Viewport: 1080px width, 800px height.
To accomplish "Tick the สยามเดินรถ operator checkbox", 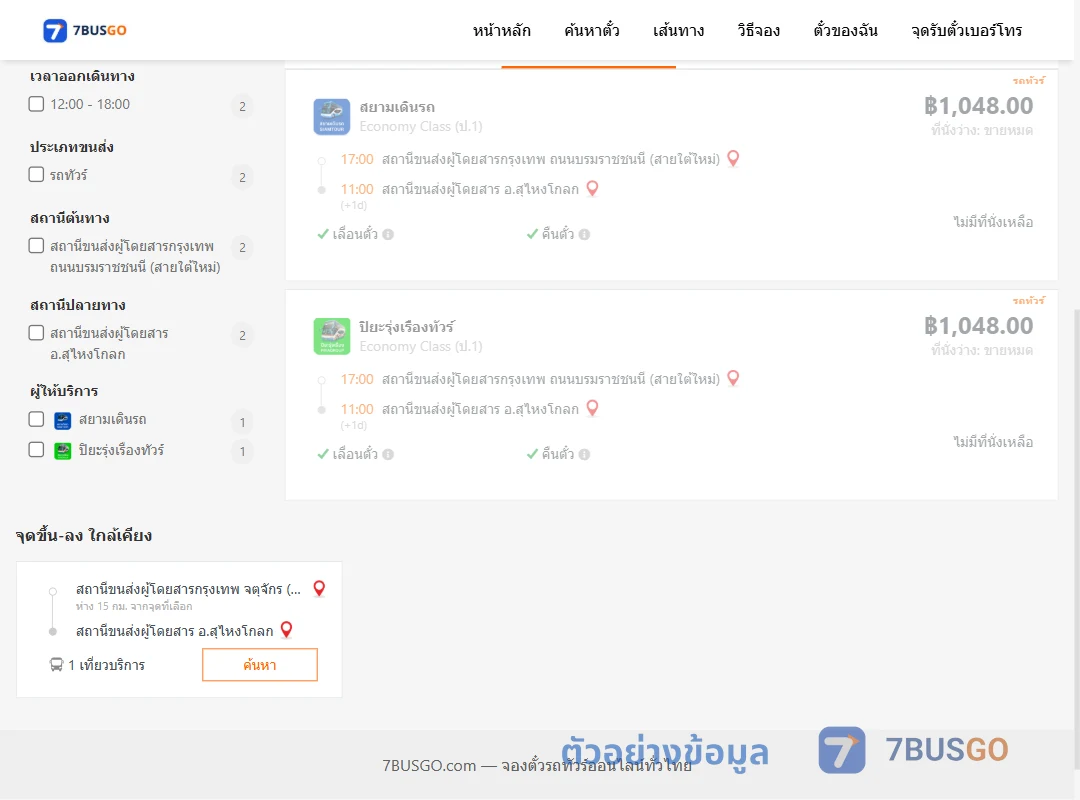I will [37, 419].
